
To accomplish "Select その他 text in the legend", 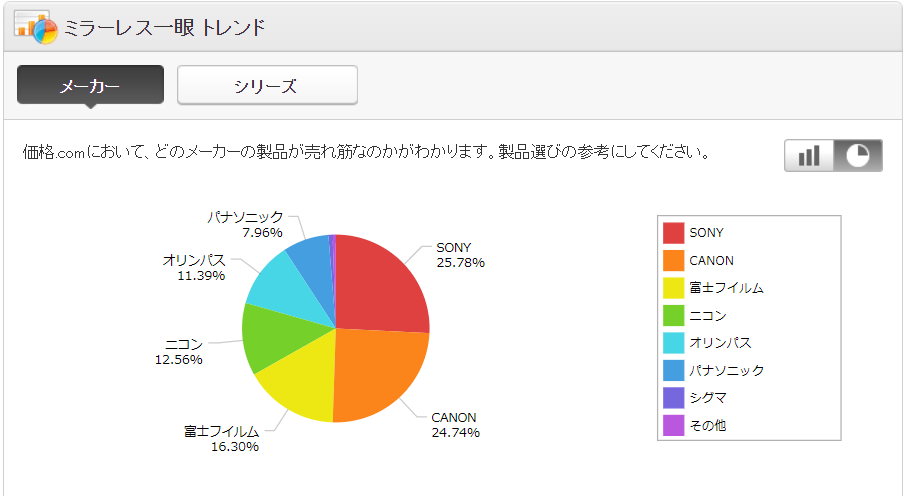I will pos(708,426).
